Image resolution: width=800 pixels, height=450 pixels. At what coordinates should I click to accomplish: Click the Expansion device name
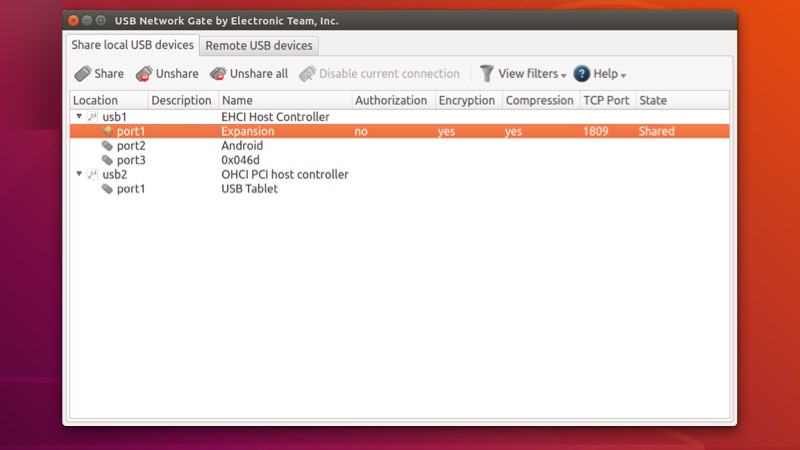(247, 131)
